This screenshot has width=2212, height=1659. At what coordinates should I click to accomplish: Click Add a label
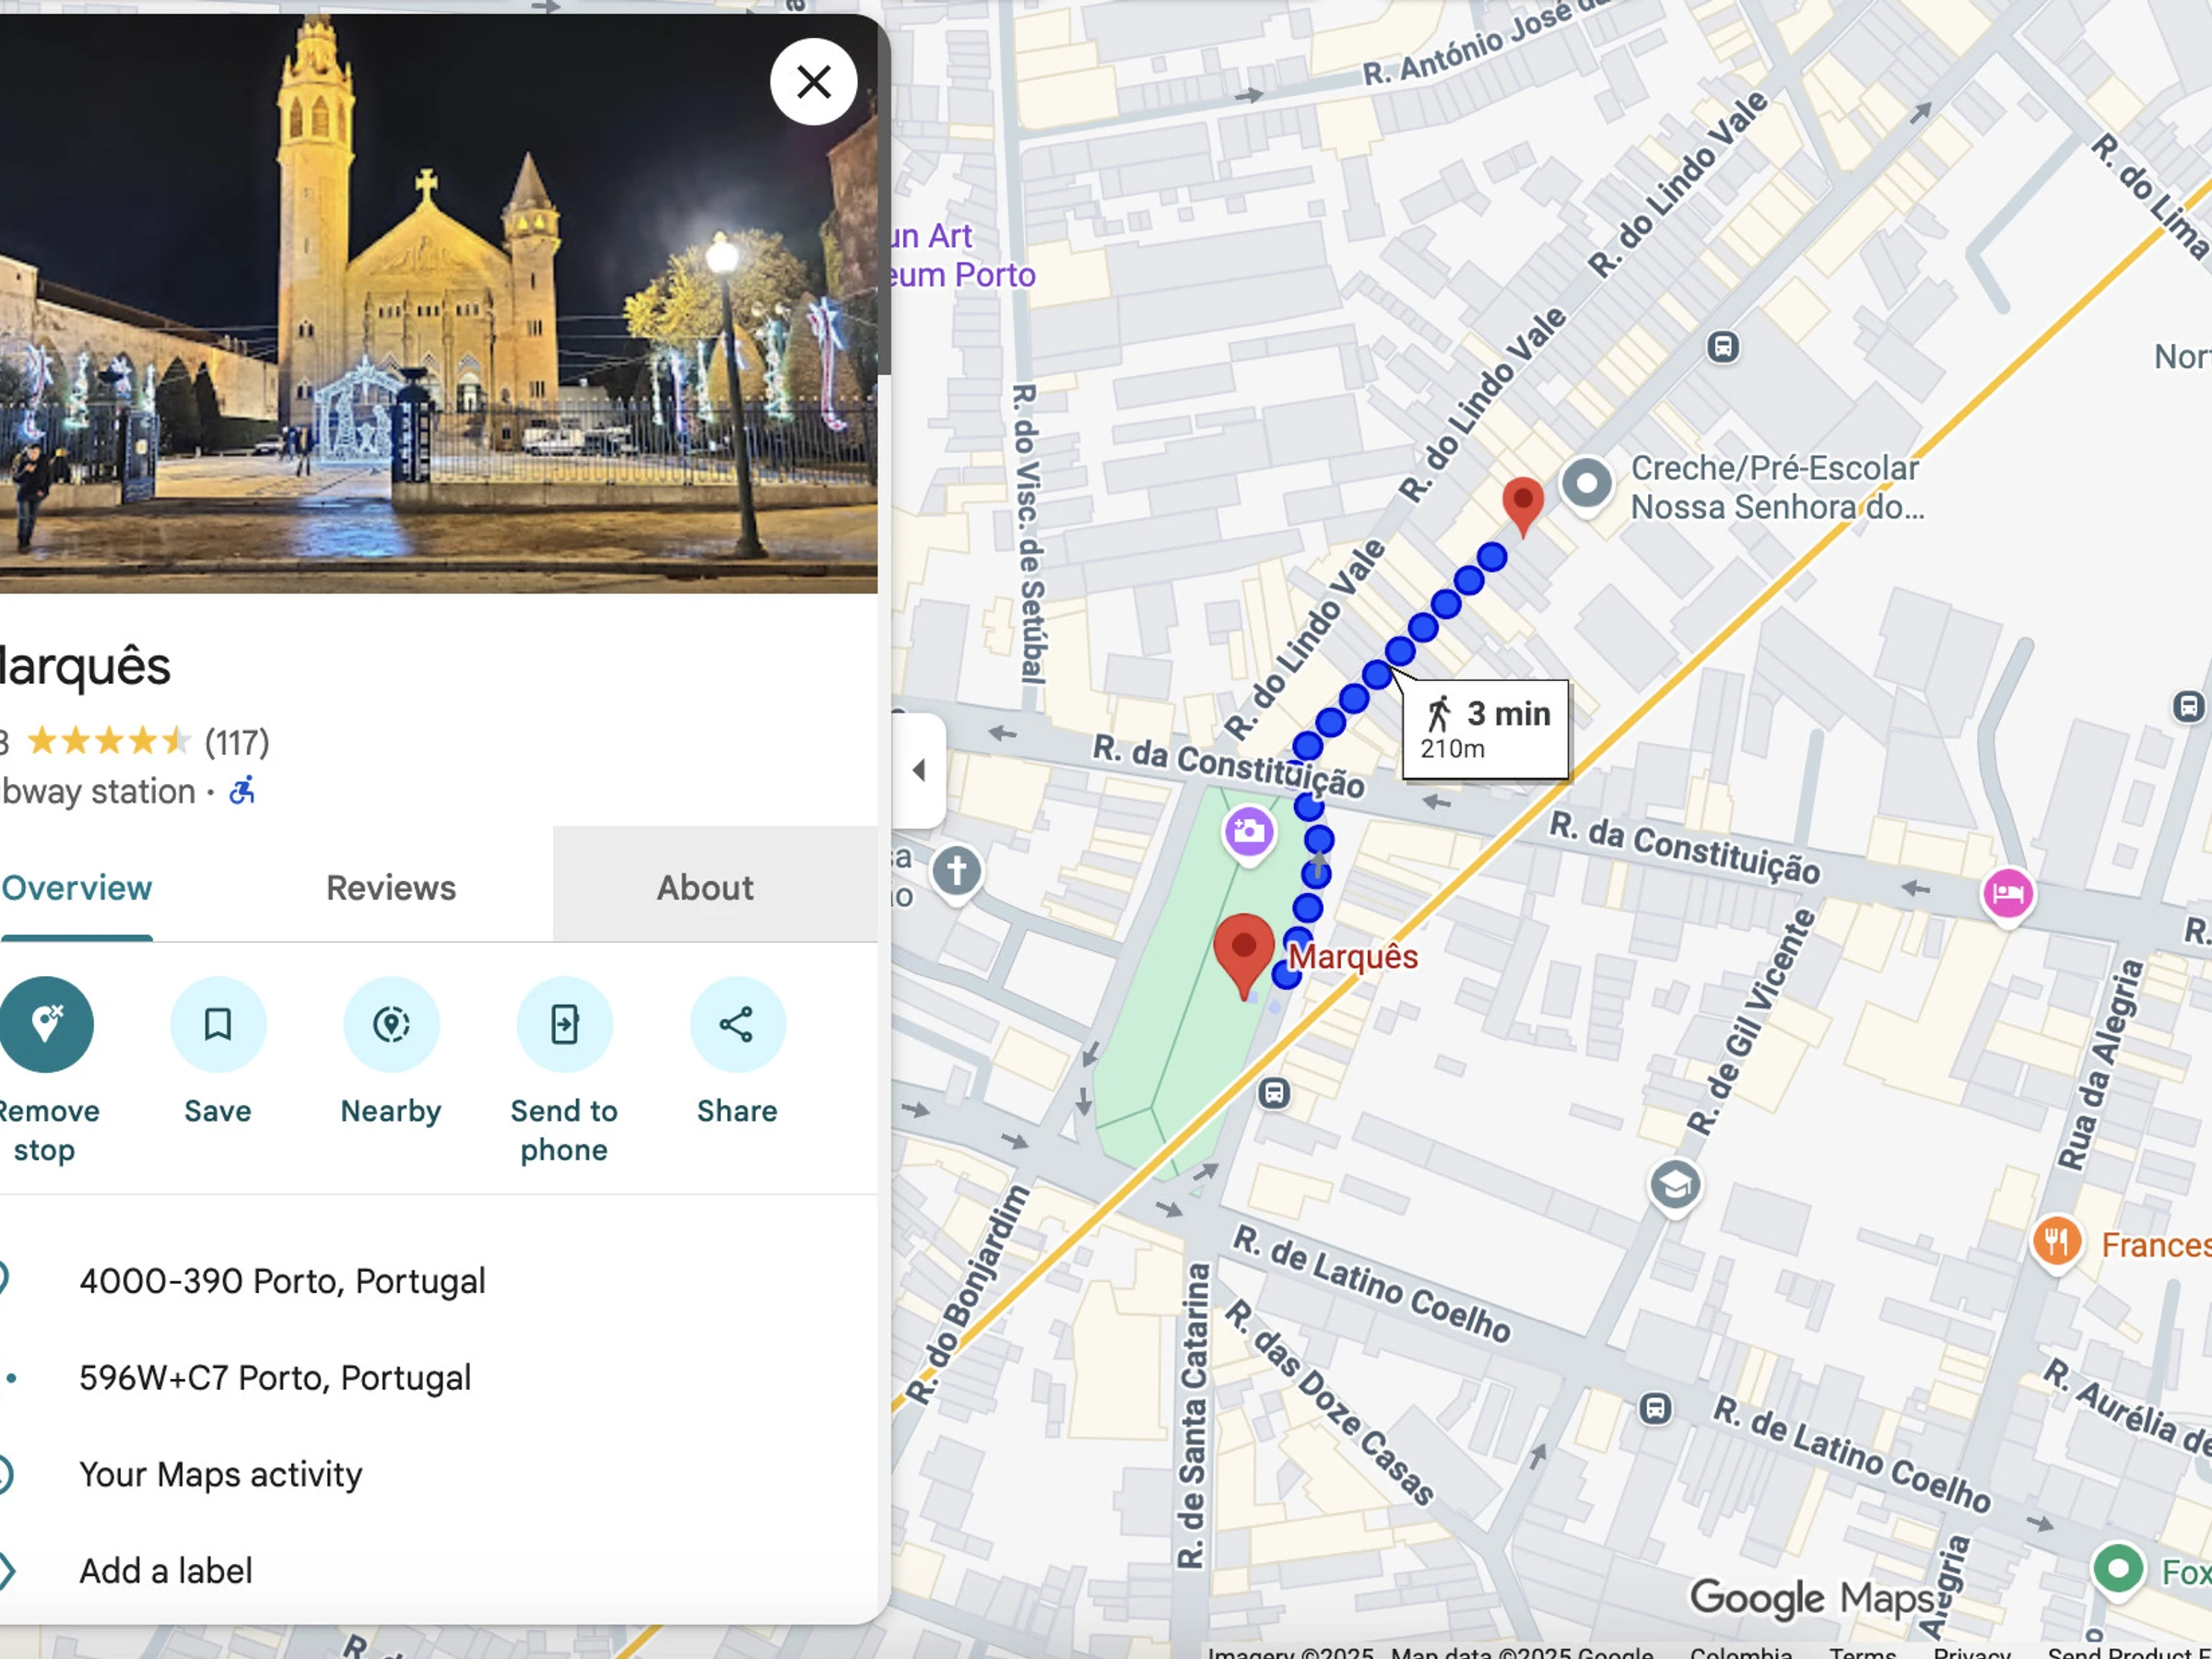tap(166, 1571)
